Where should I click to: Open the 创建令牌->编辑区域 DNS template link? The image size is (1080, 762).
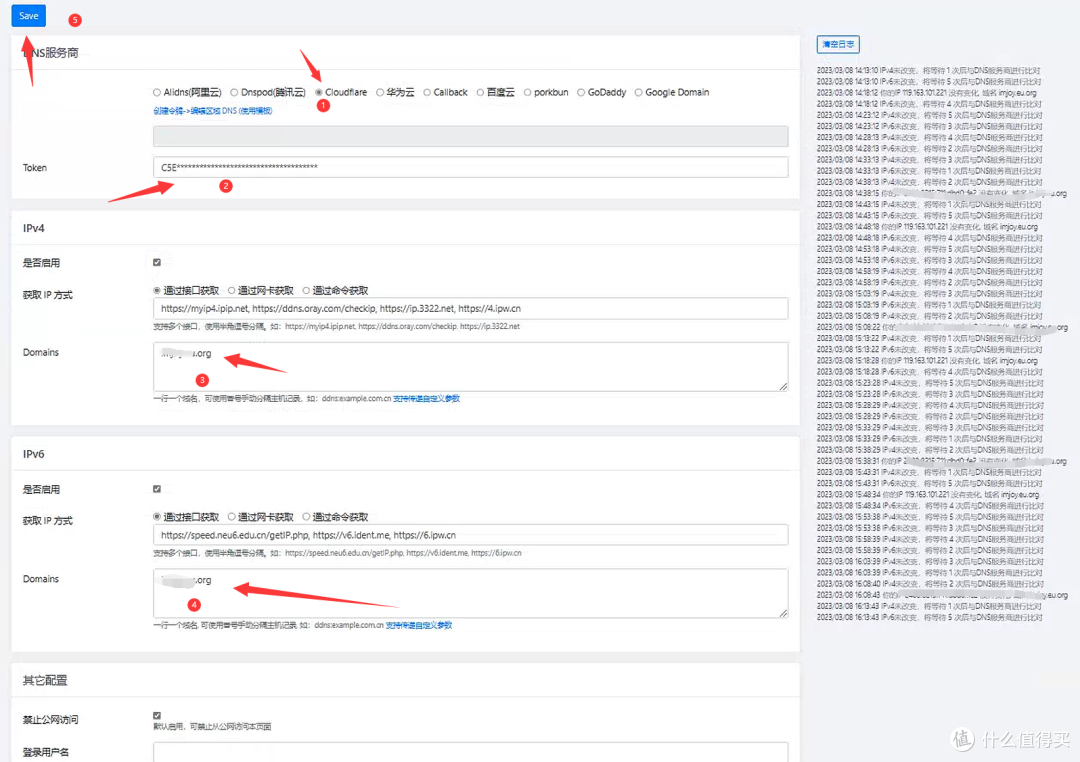[x=213, y=111]
